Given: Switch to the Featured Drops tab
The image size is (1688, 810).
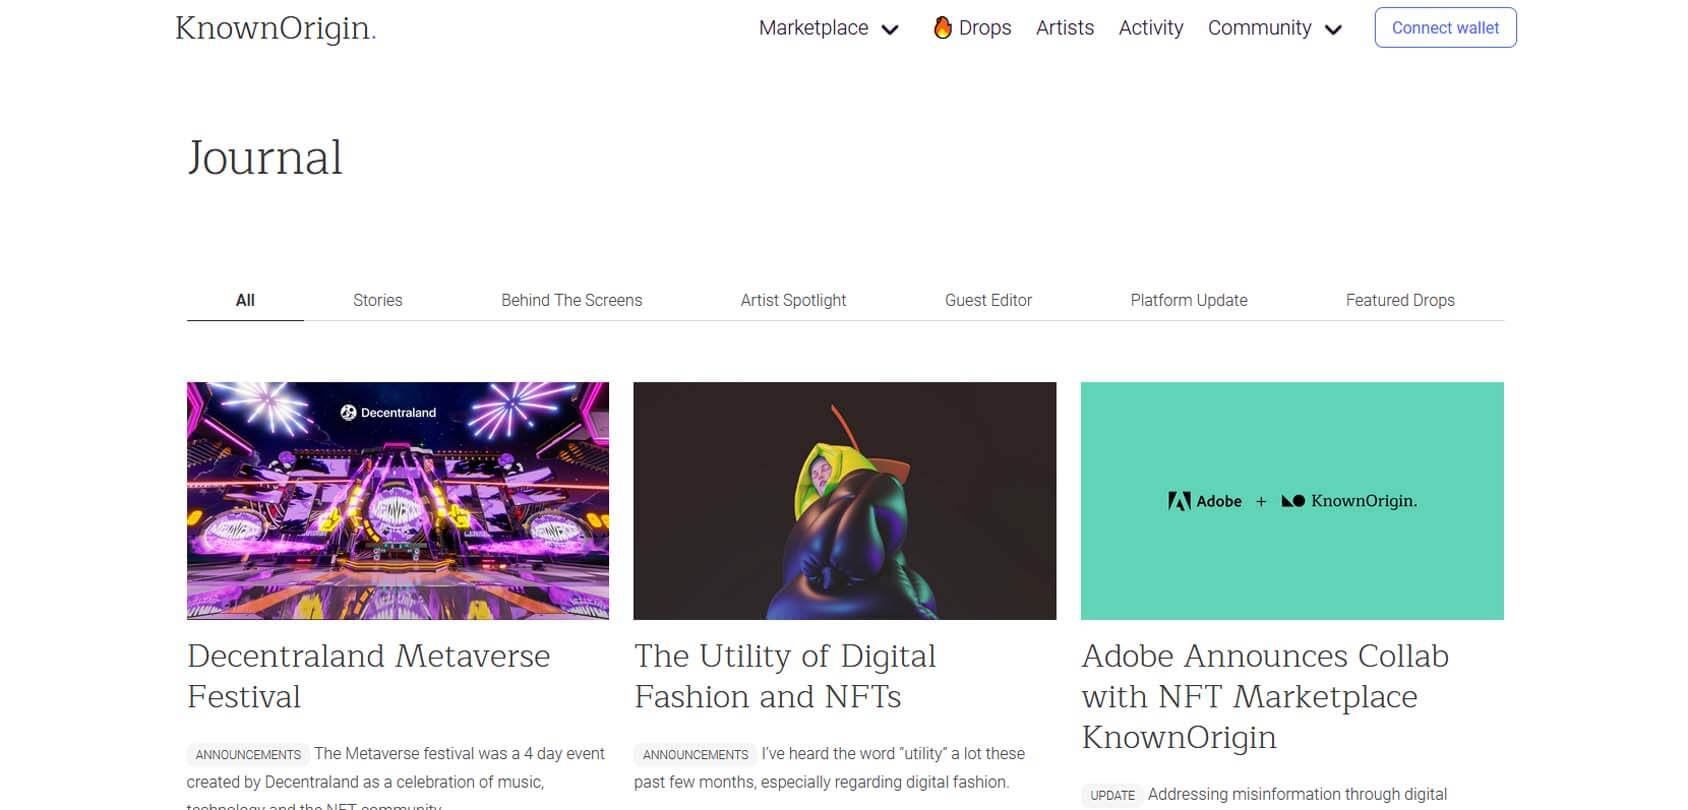Looking at the screenshot, I should [x=1400, y=300].
